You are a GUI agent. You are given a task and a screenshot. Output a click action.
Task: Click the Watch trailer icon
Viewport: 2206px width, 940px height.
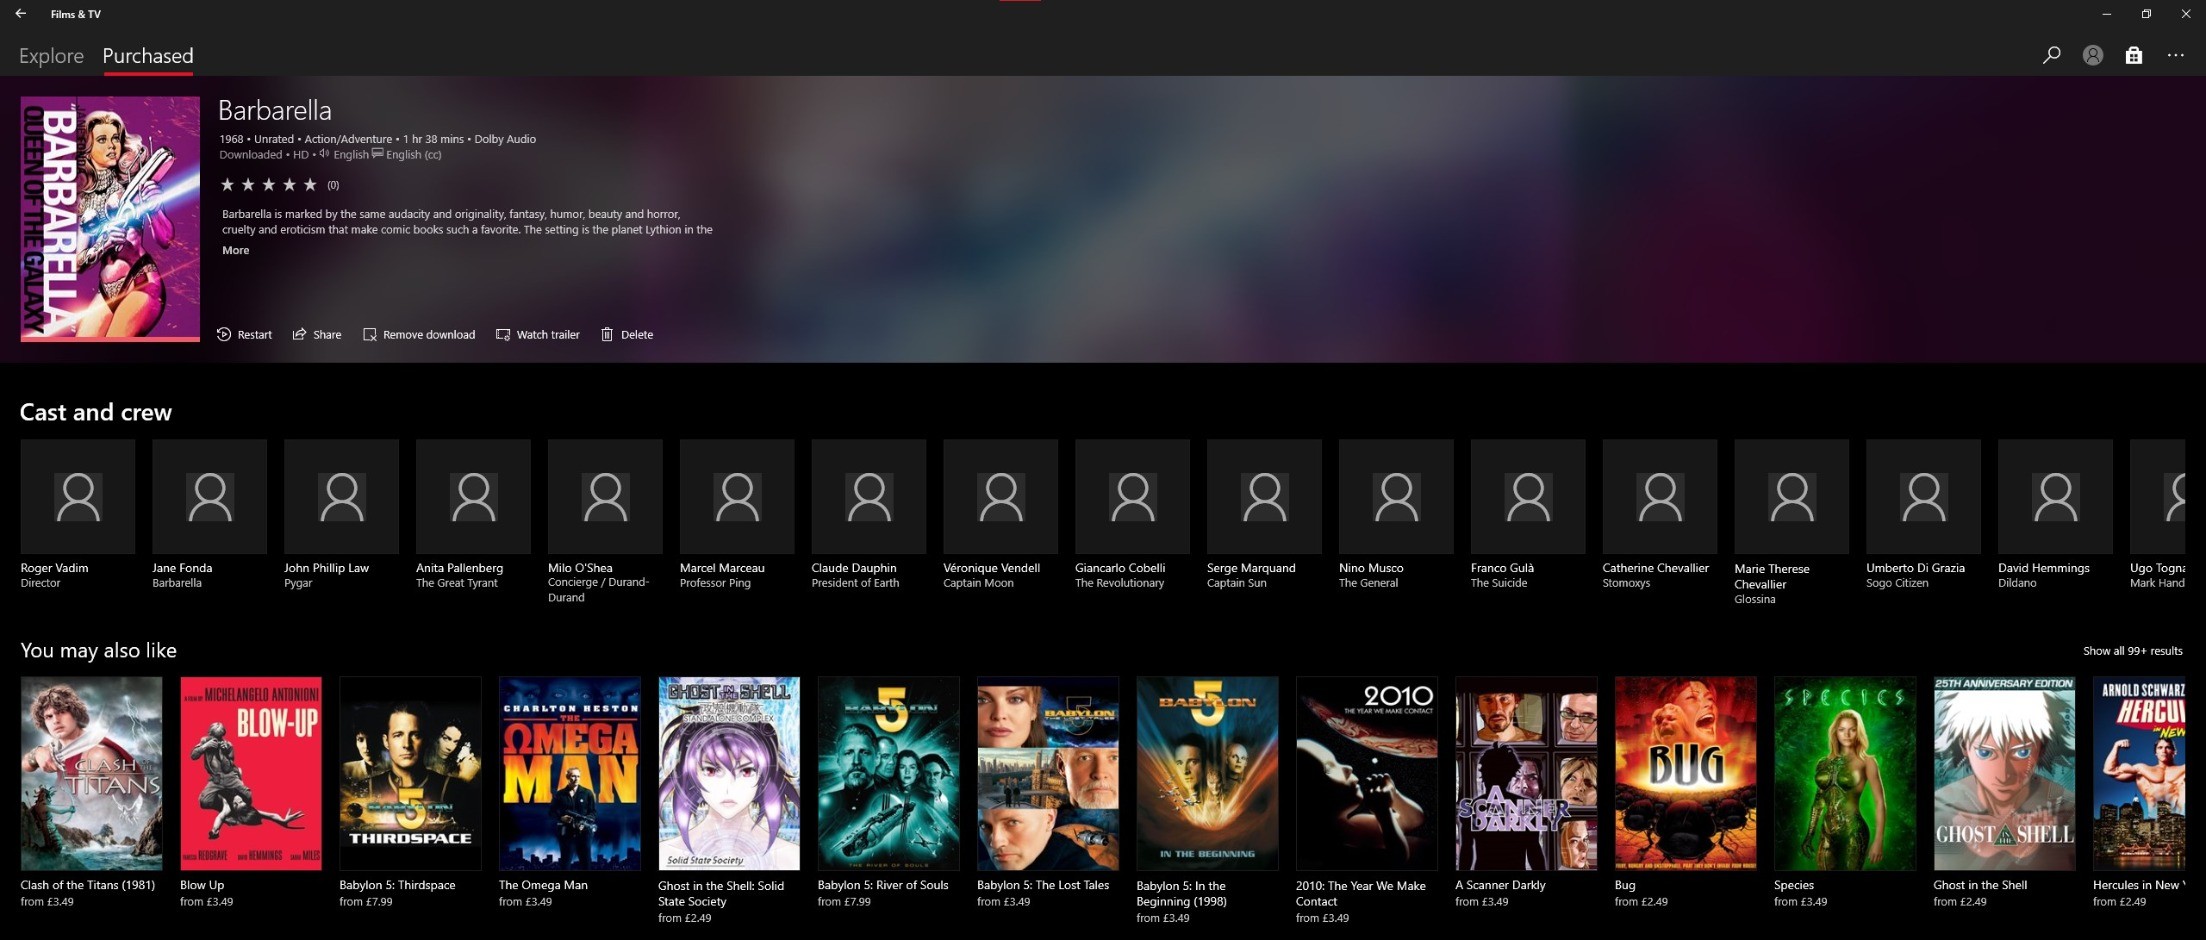(503, 334)
